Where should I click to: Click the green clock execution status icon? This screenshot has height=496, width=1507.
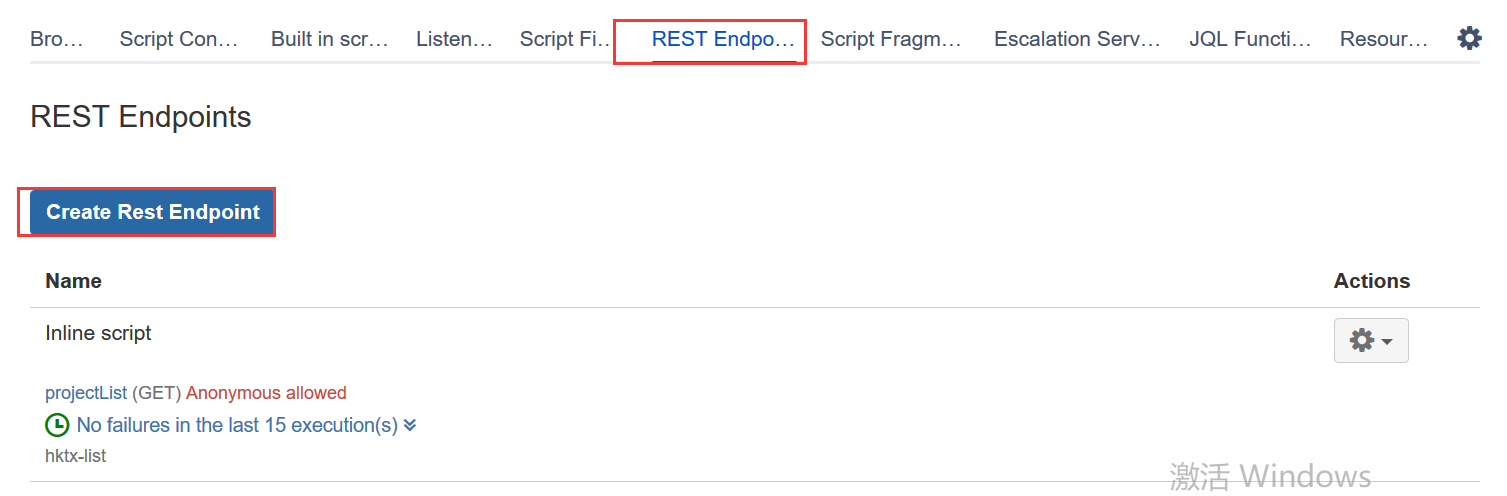tap(58, 425)
